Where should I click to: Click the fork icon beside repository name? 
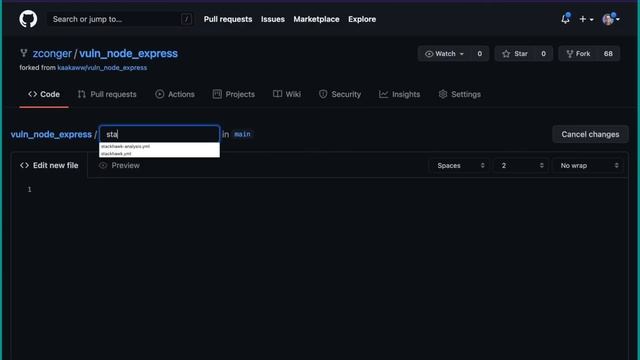point(24,53)
